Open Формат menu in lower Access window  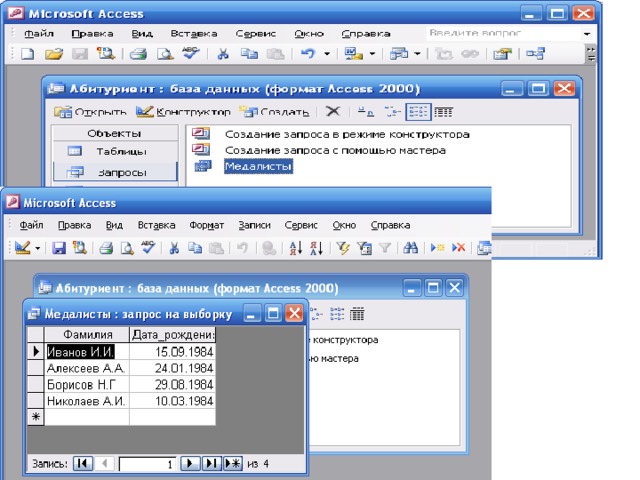(207, 225)
